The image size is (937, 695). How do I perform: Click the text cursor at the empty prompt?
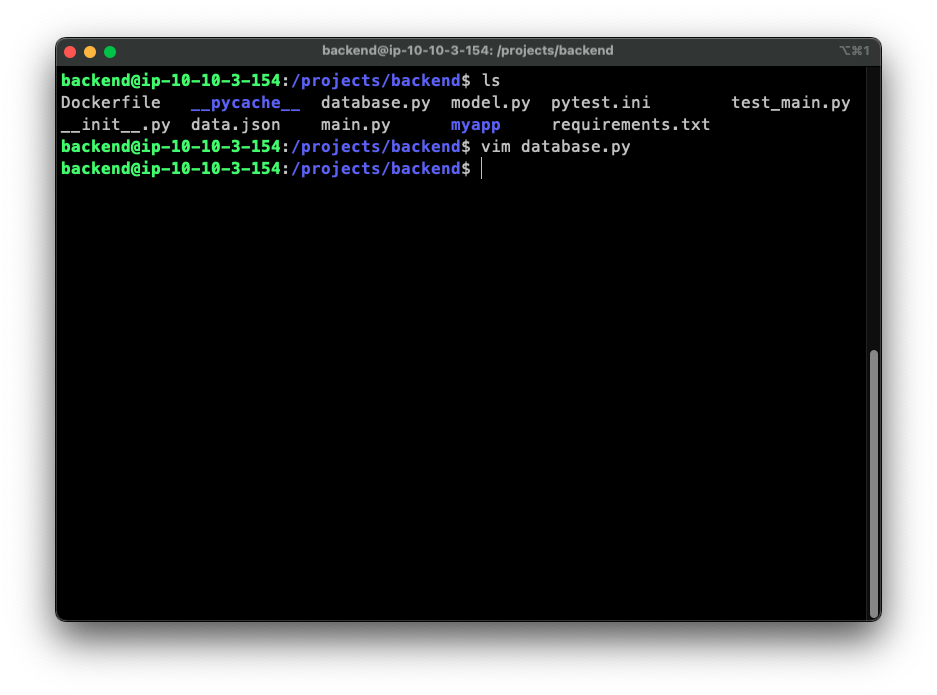coord(481,169)
